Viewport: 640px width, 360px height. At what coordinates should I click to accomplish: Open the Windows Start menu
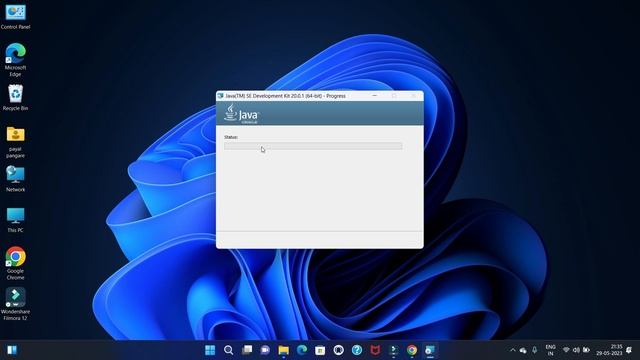[210, 350]
